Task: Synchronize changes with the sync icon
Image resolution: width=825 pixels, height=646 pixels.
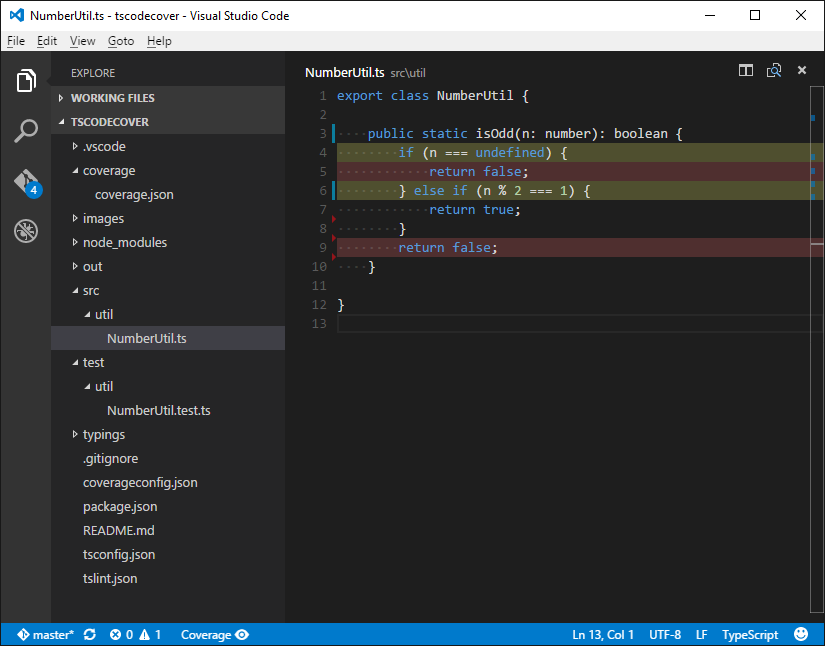Action: tap(89, 635)
